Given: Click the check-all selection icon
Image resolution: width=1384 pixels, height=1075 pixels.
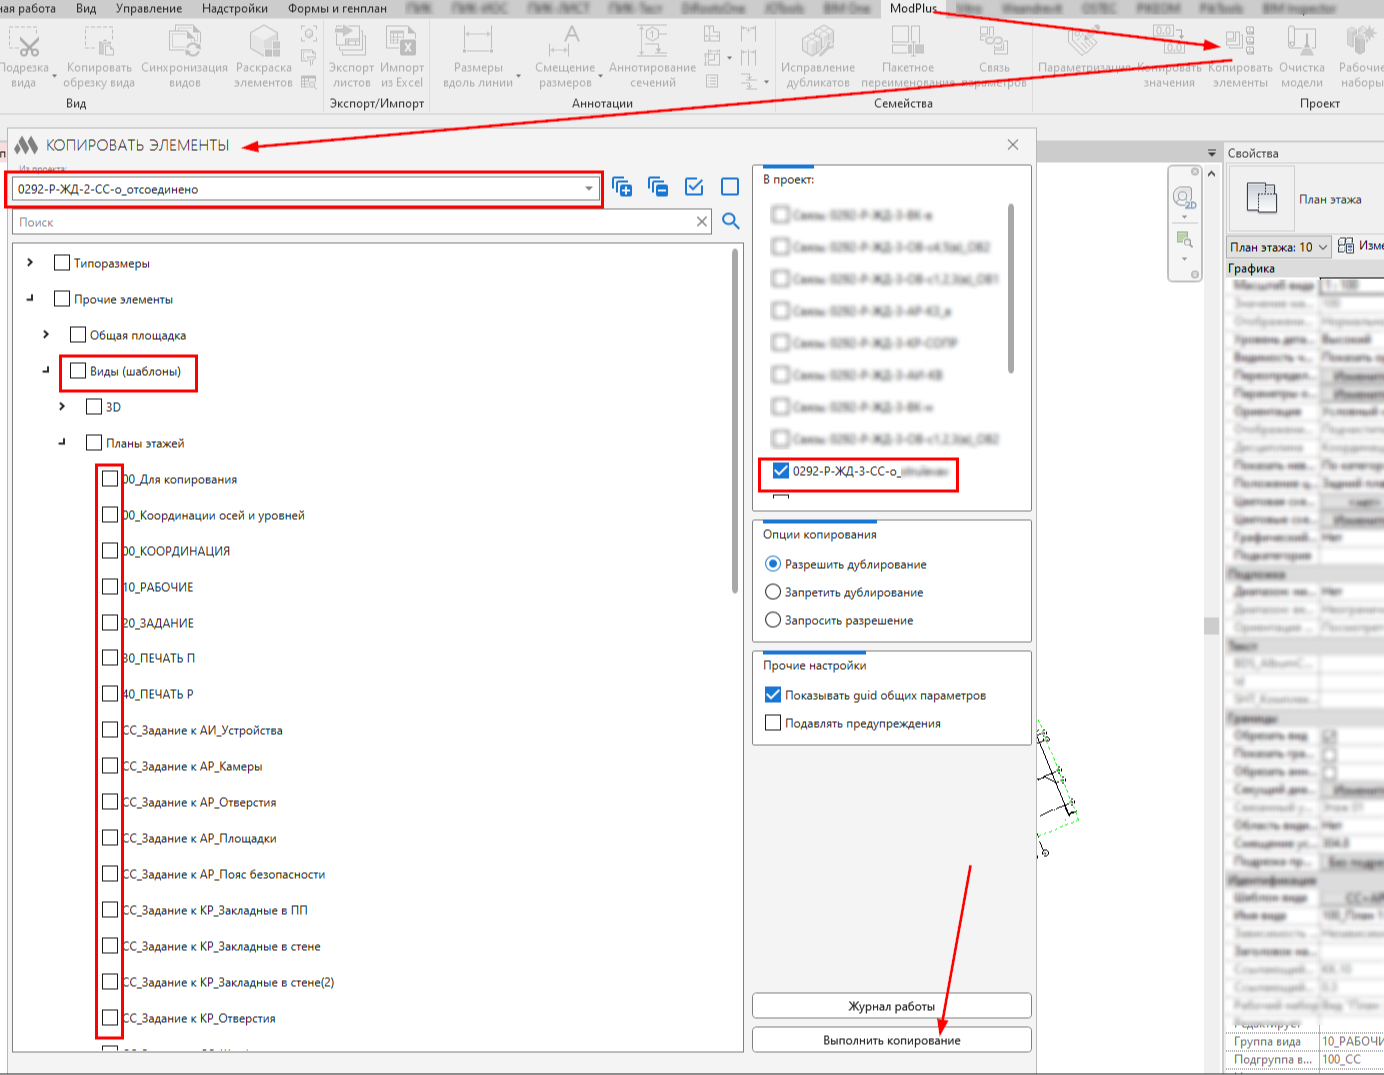Looking at the screenshot, I should [x=694, y=187].
